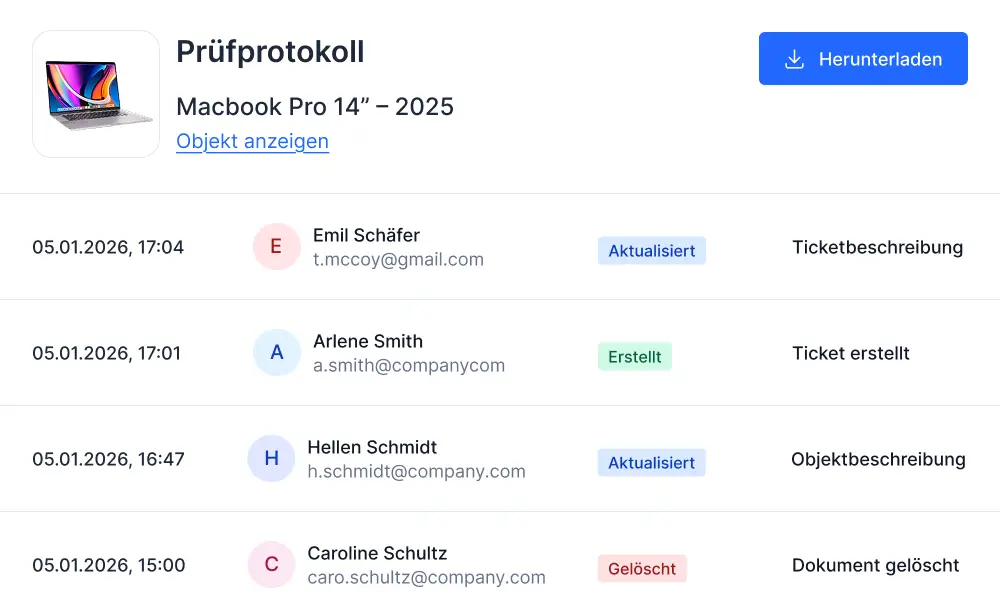Select the Ticketbeschreibung entry
The image size is (1000, 600).
877,247
